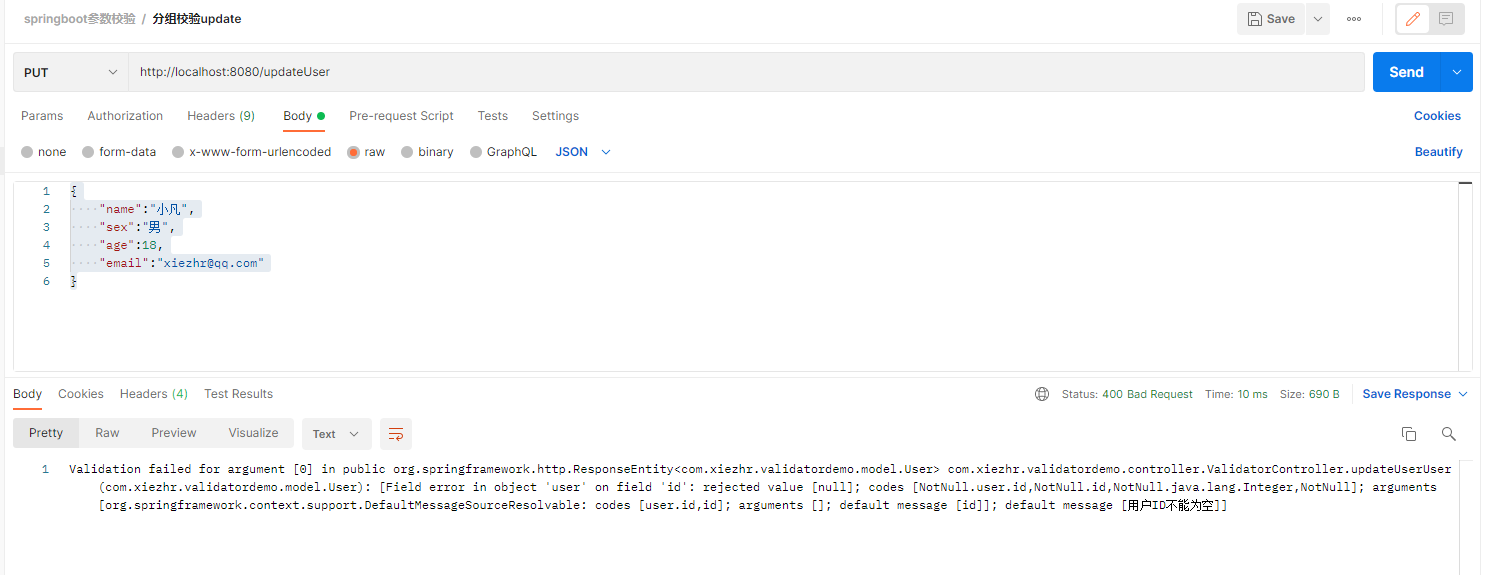This screenshot has width=1494, height=575.
Task: Open the PUT method dropdown
Action: click(x=71, y=72)
